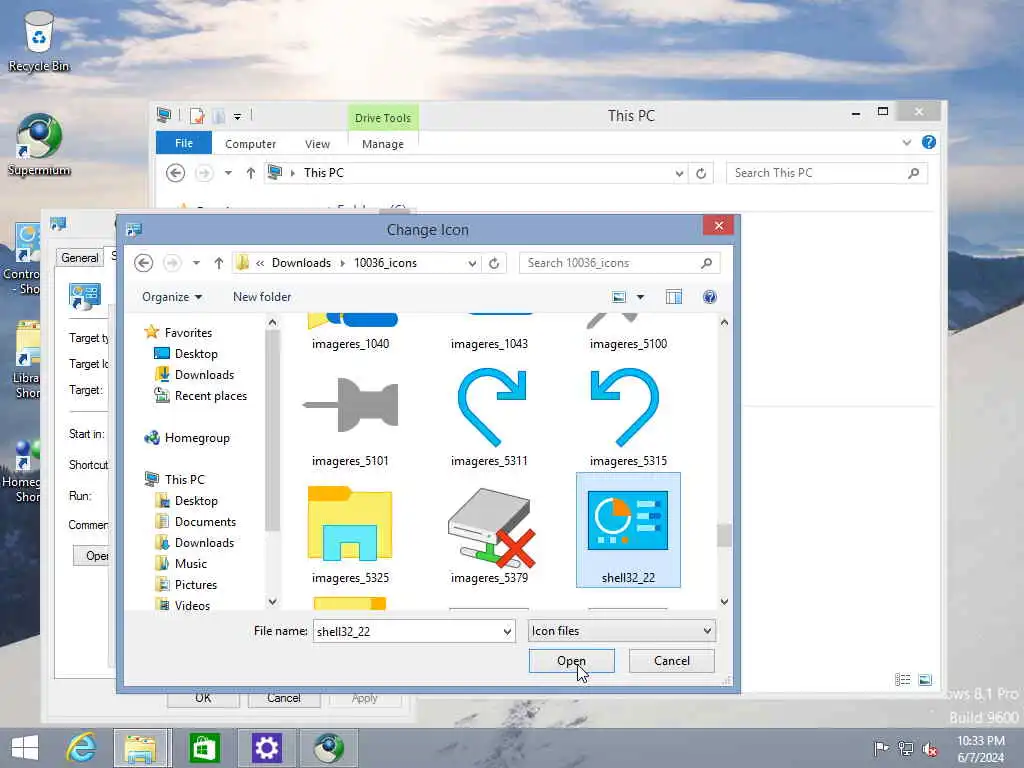
Task: Open the Organize menu
Action: click(172, 296)
